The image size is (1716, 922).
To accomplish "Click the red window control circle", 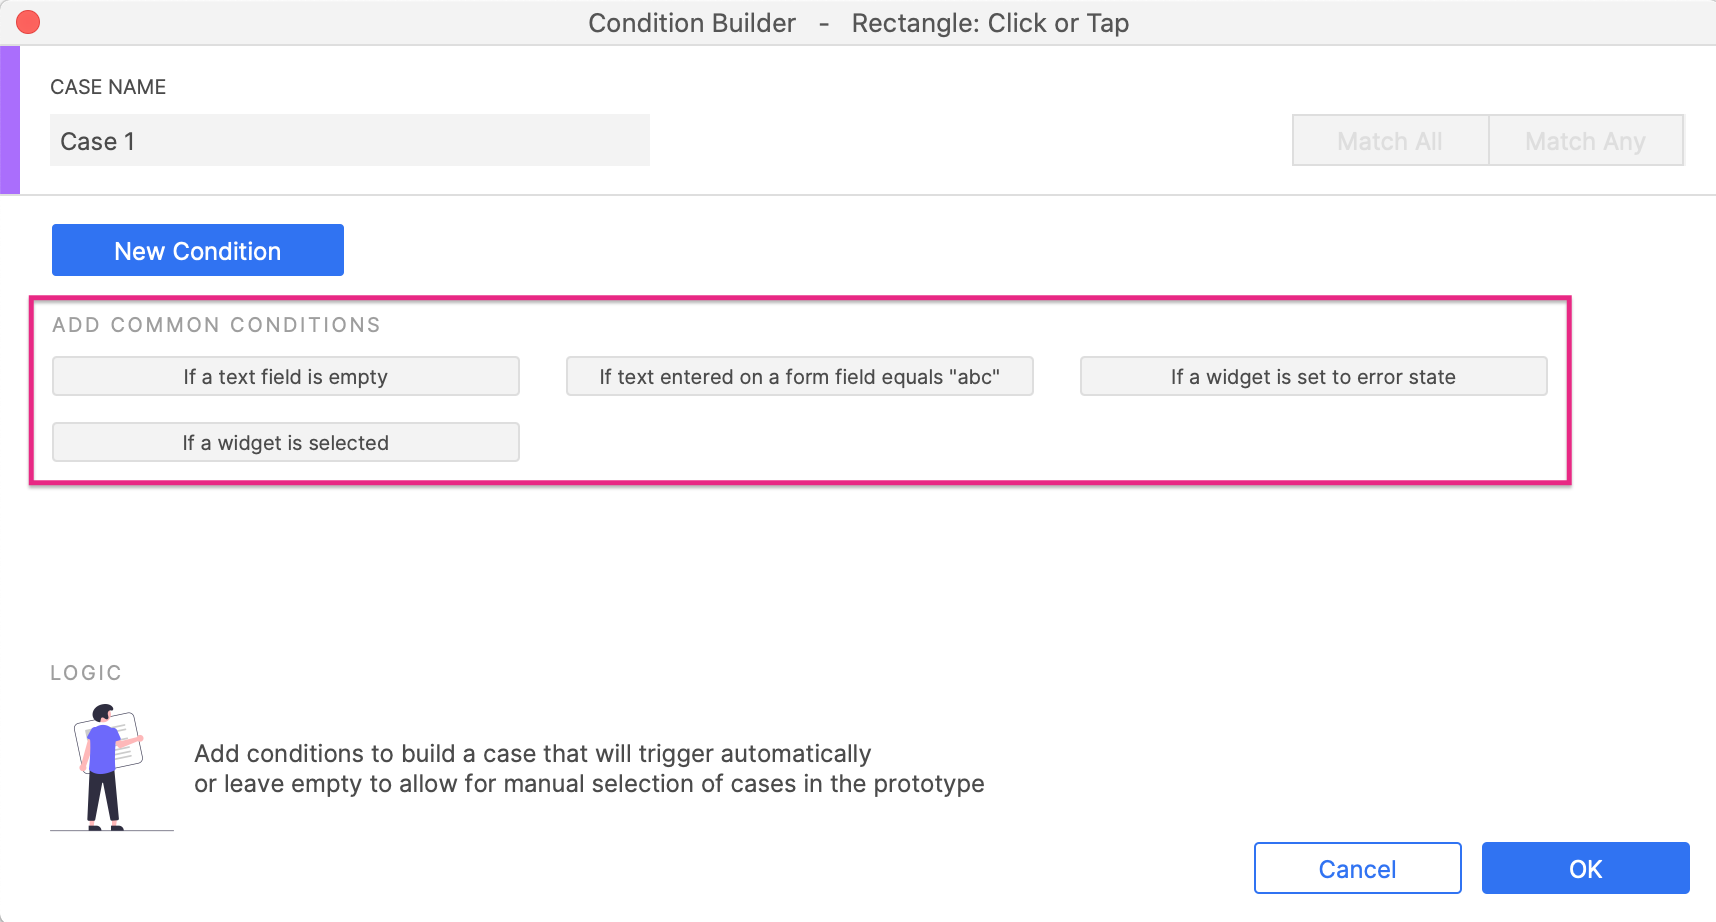I will [x=28, y=21].
